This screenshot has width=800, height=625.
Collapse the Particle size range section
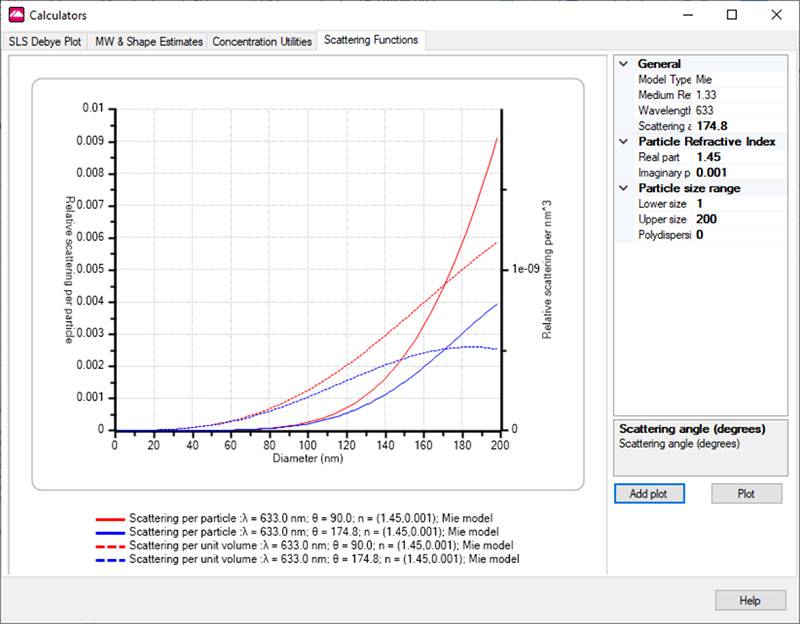point(625,188)
